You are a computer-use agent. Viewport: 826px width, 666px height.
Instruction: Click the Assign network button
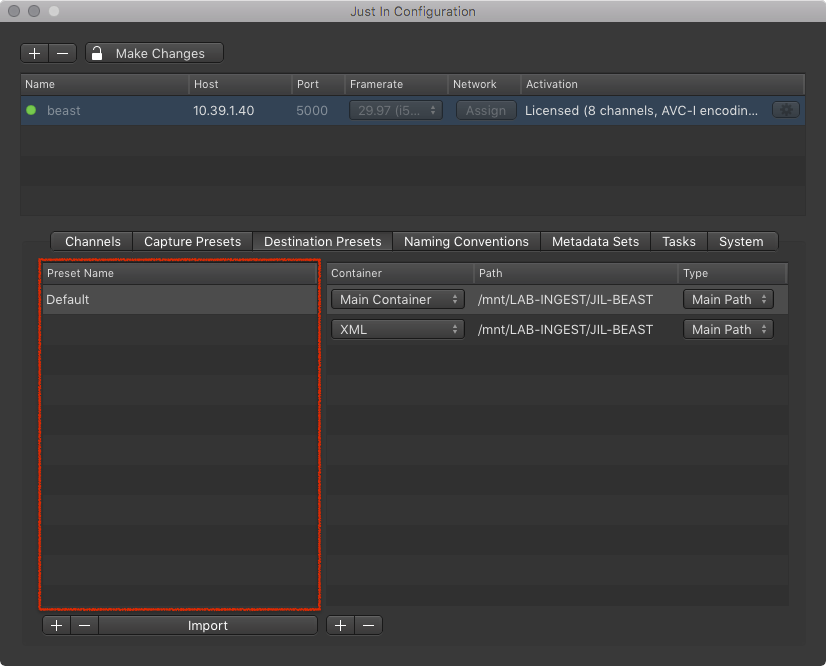486,110
